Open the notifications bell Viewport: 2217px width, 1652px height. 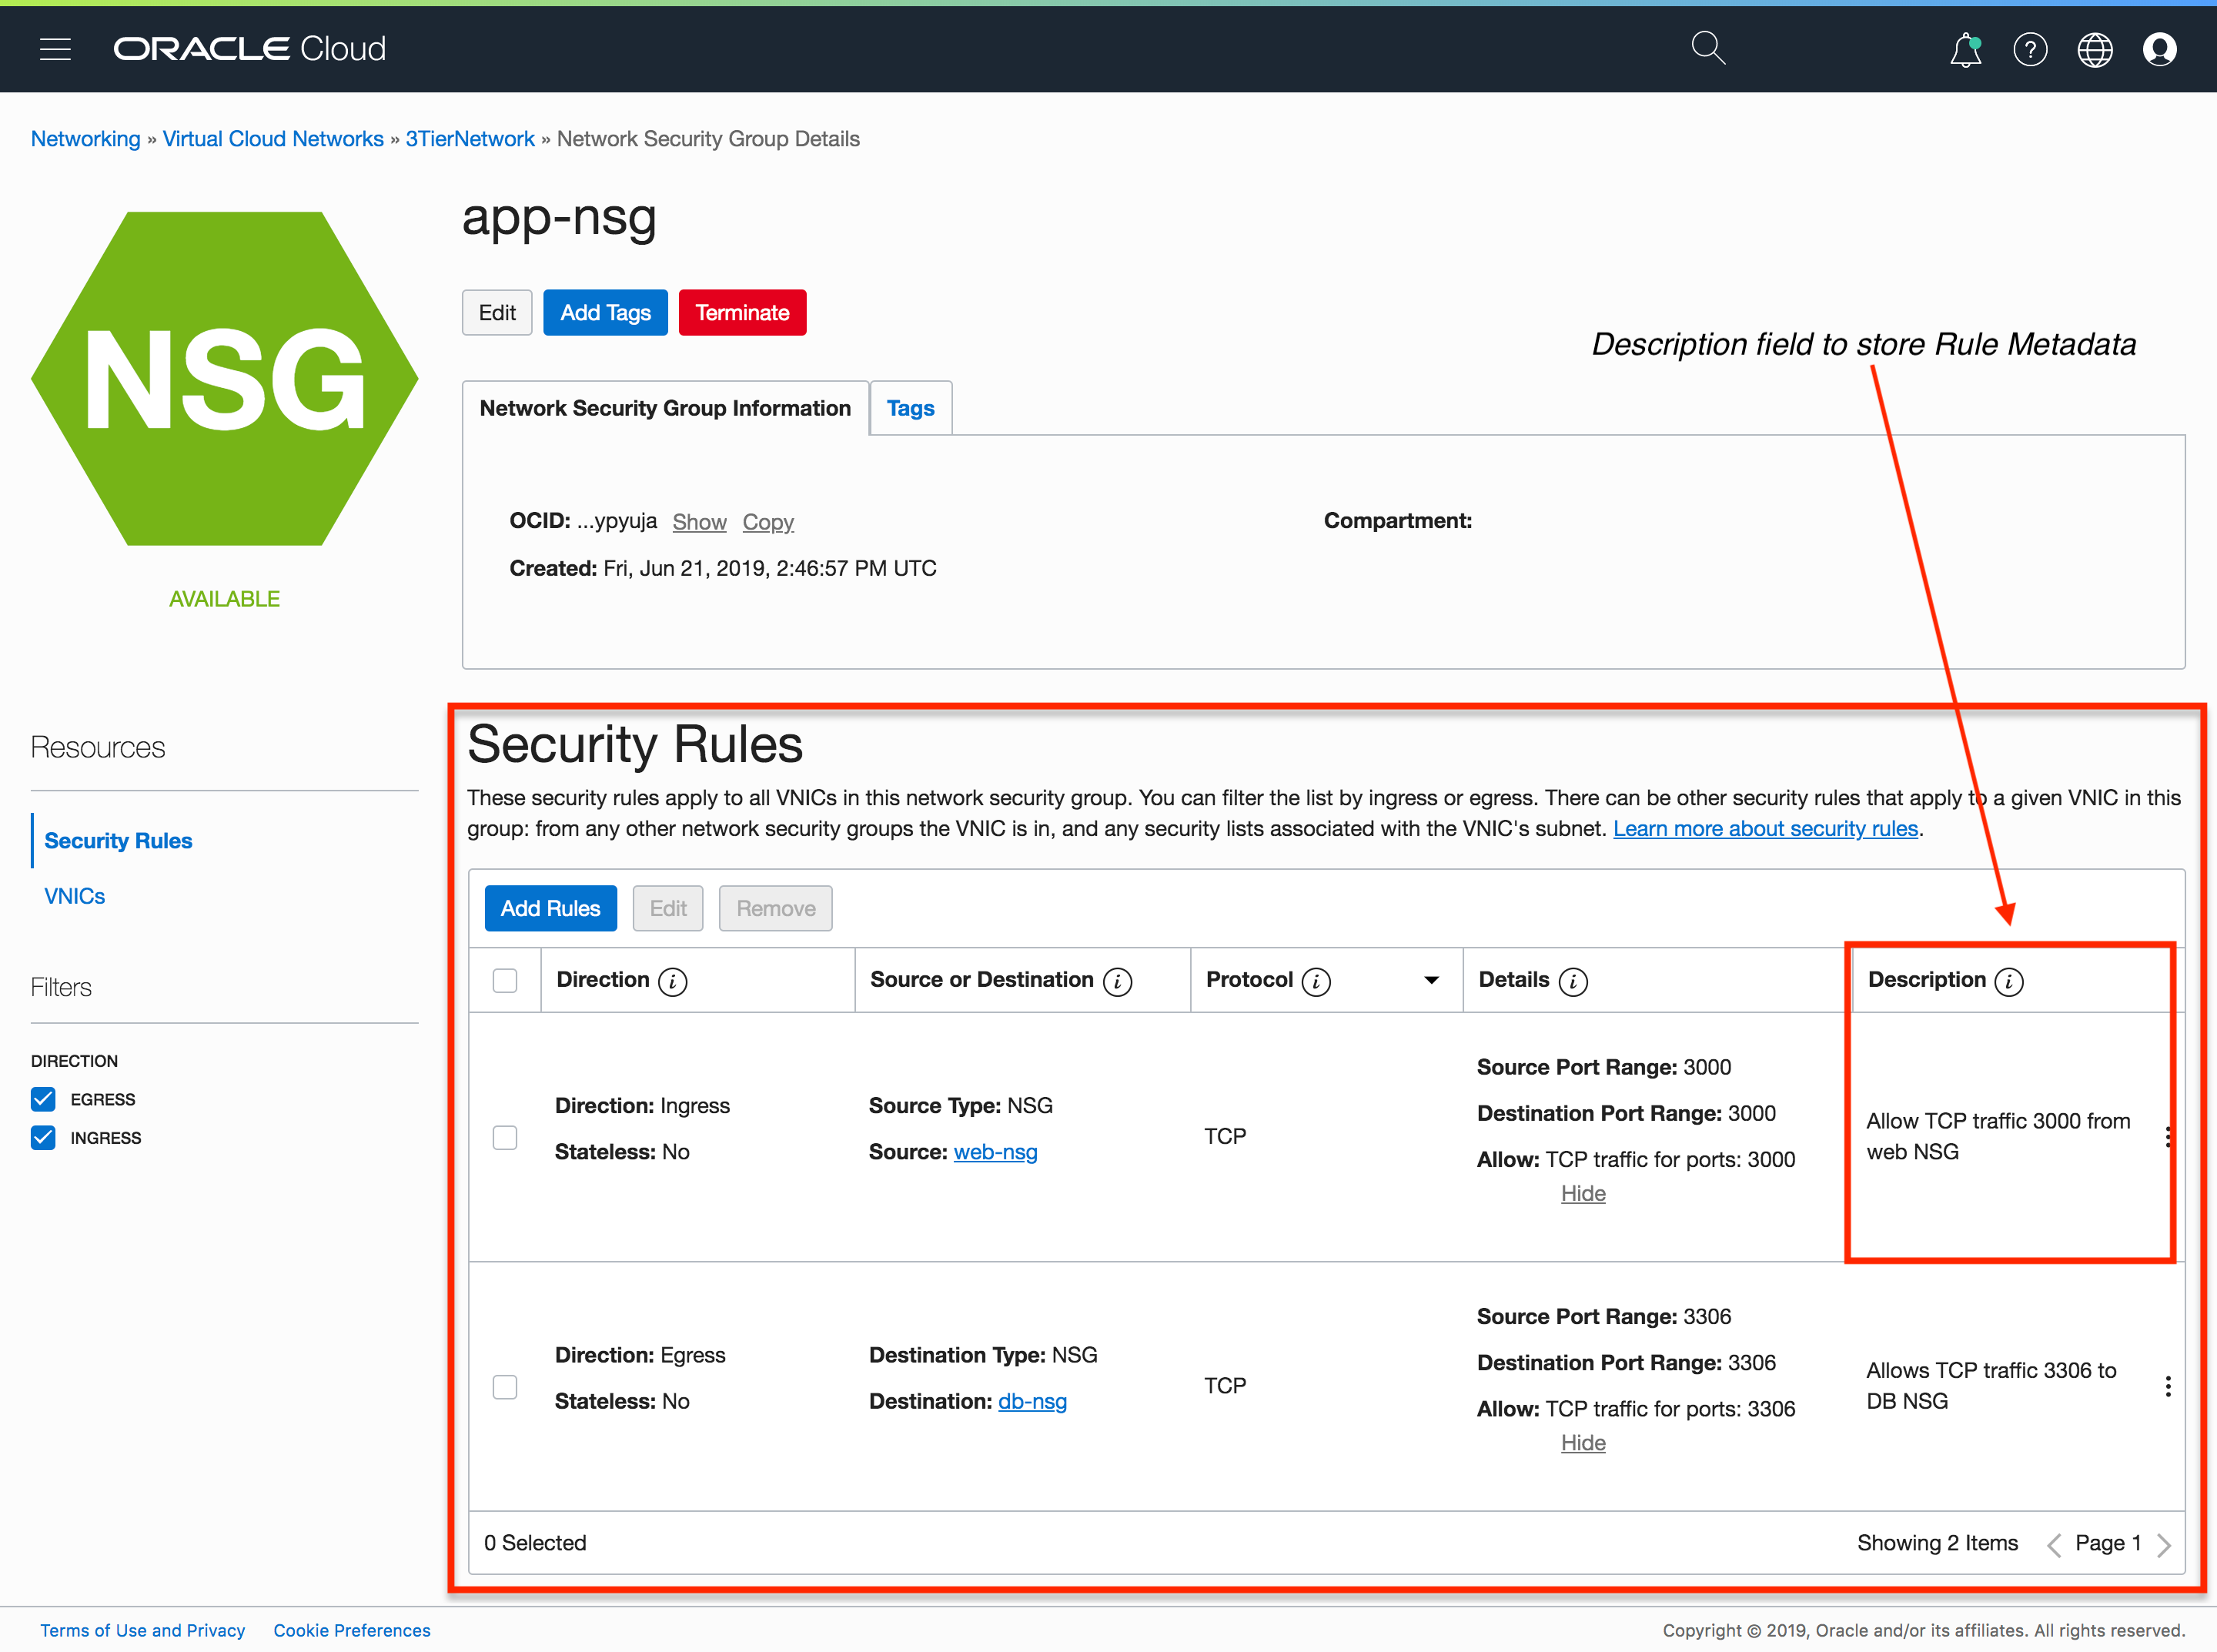click(1965, 49)
